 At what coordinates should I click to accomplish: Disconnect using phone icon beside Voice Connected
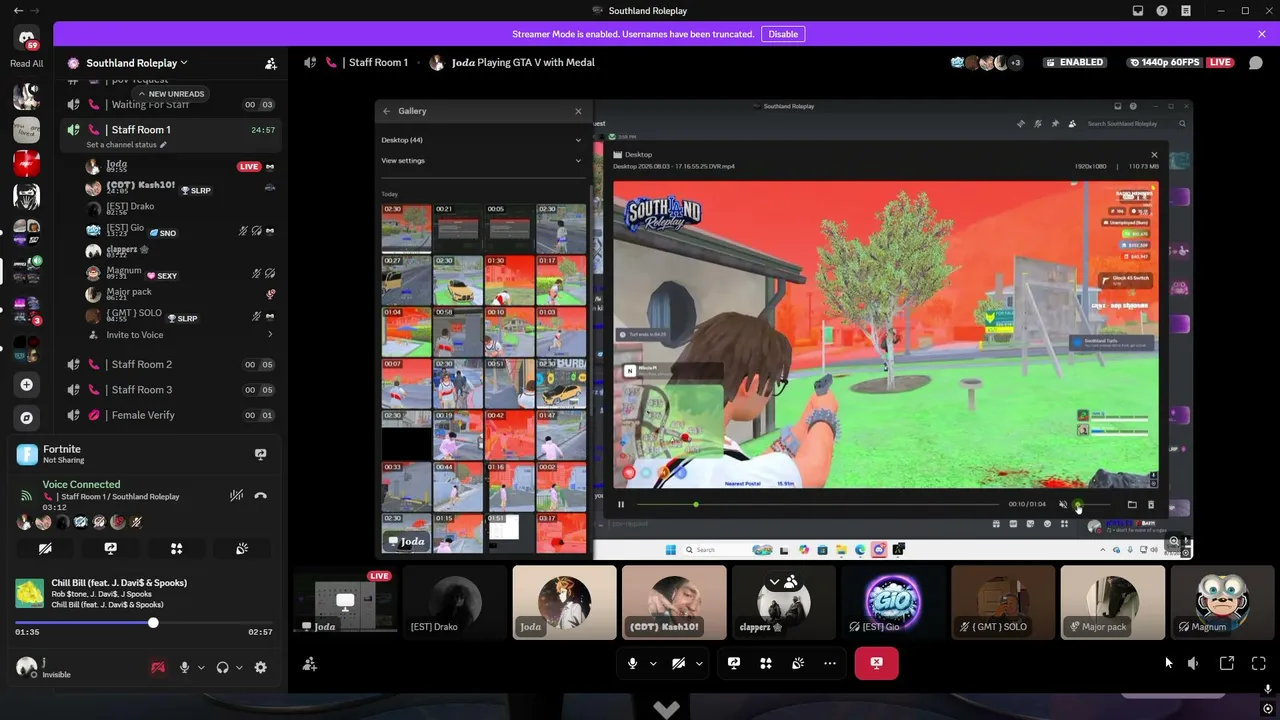click(x=261, y=495)
